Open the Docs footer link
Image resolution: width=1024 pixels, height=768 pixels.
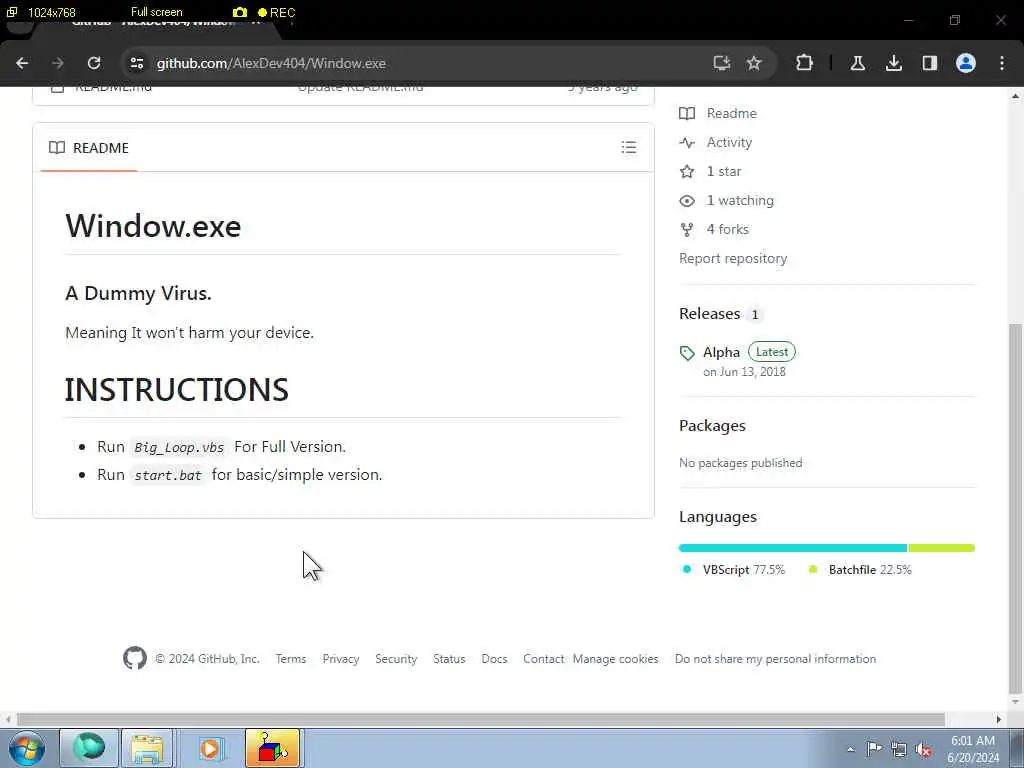point(494,659)
